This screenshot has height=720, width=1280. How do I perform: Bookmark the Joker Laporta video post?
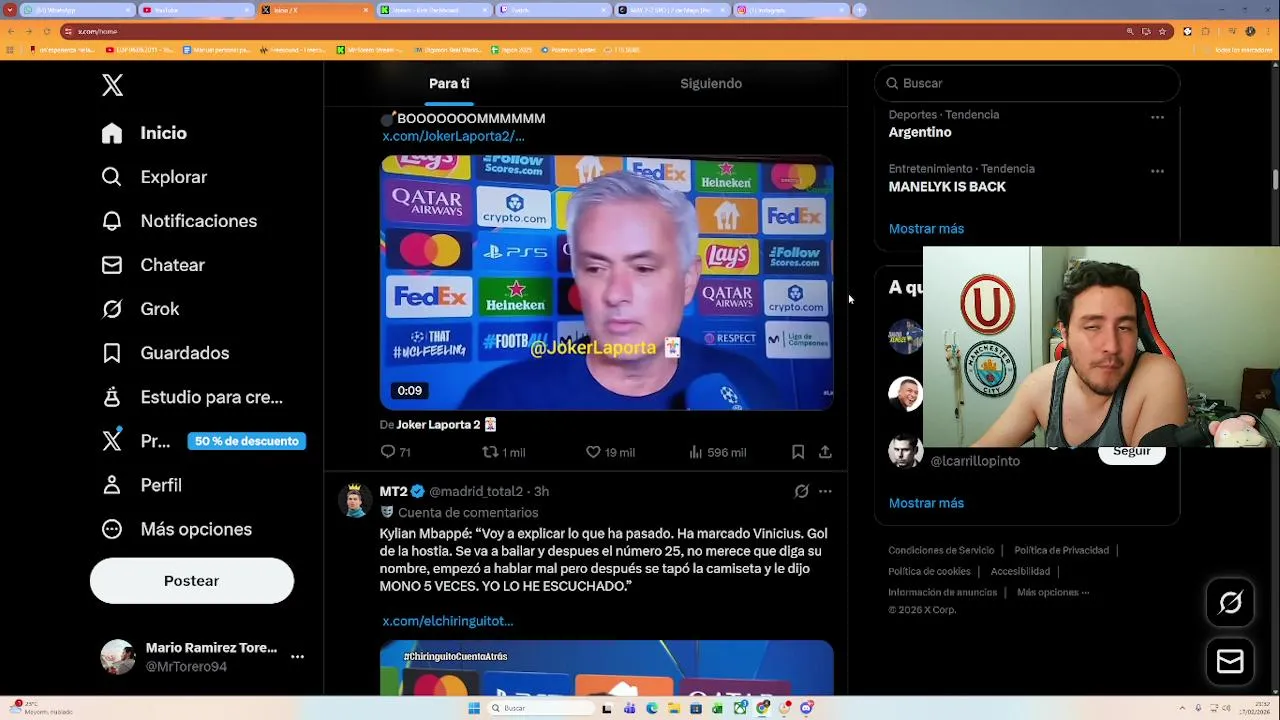pyautogui.click(x=798, y=452)
